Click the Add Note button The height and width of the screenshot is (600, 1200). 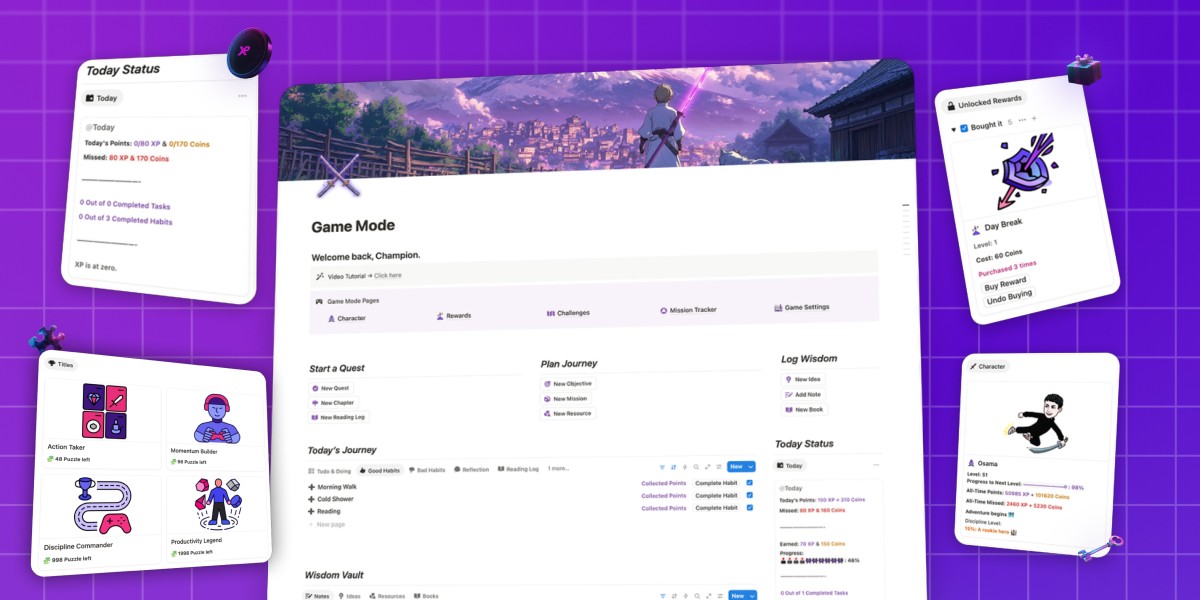tap(802, 394)
